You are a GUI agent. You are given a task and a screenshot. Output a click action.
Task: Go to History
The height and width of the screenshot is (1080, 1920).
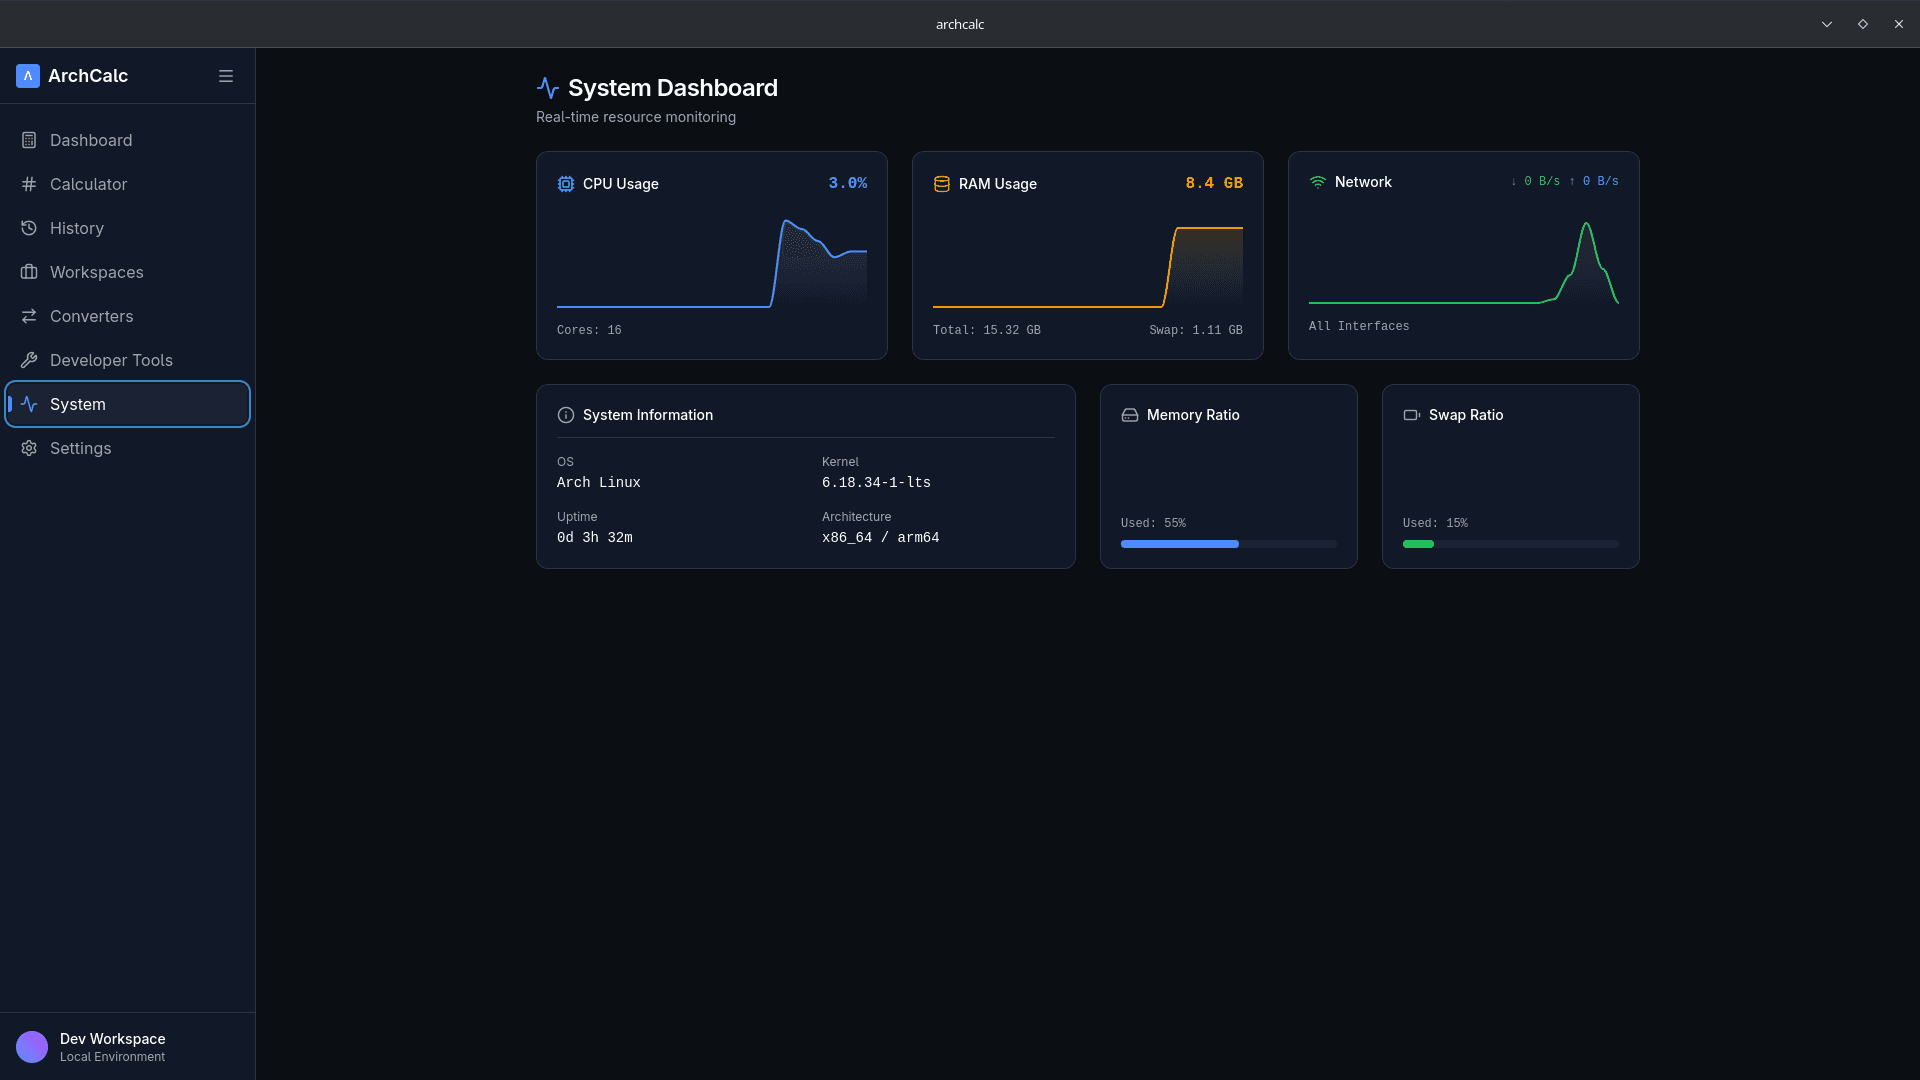[x=127, y=228]
